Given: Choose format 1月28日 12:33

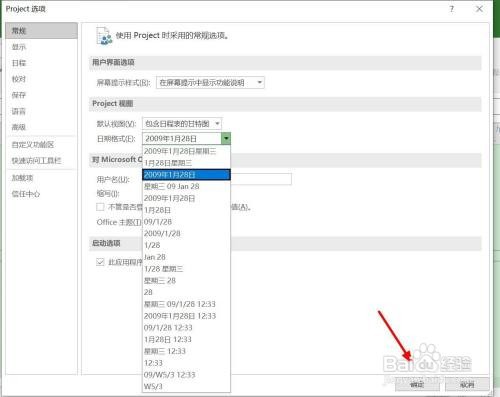Looking at the screenshot, I should pos(186,339).
